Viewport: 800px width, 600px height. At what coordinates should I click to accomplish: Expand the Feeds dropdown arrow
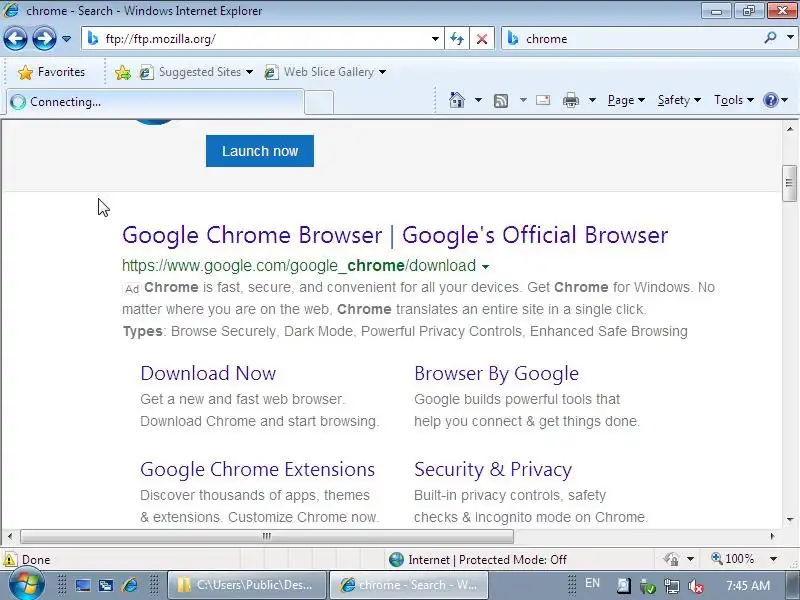(523, 100)
